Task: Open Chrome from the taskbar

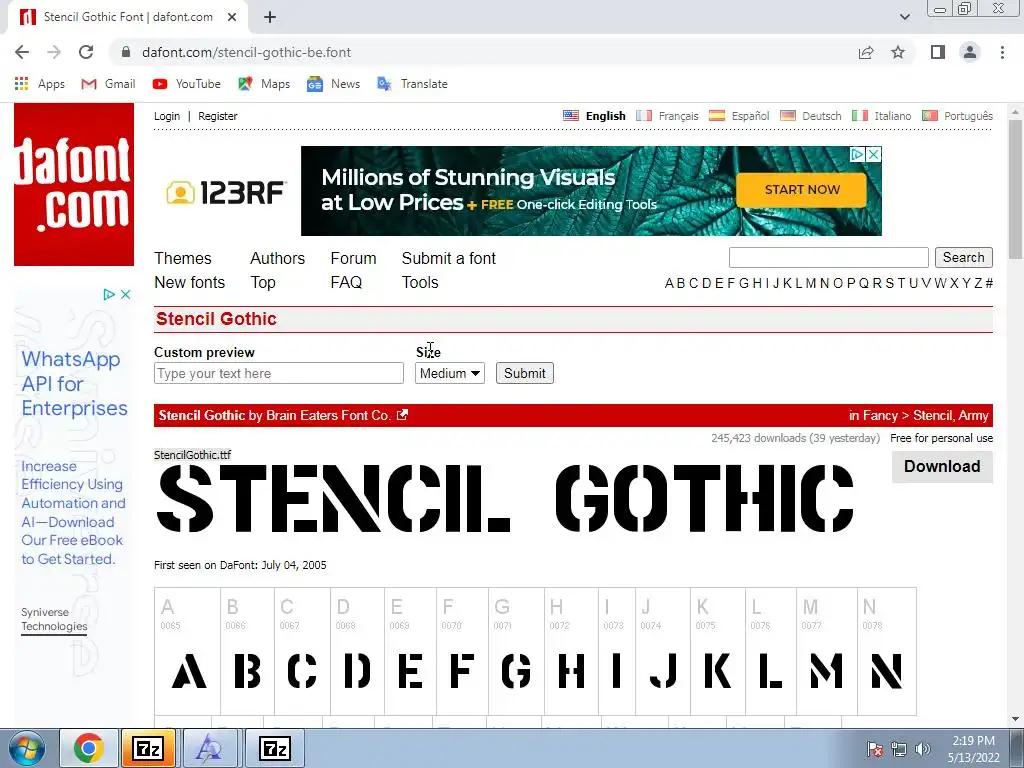Action: click(88, 748)
